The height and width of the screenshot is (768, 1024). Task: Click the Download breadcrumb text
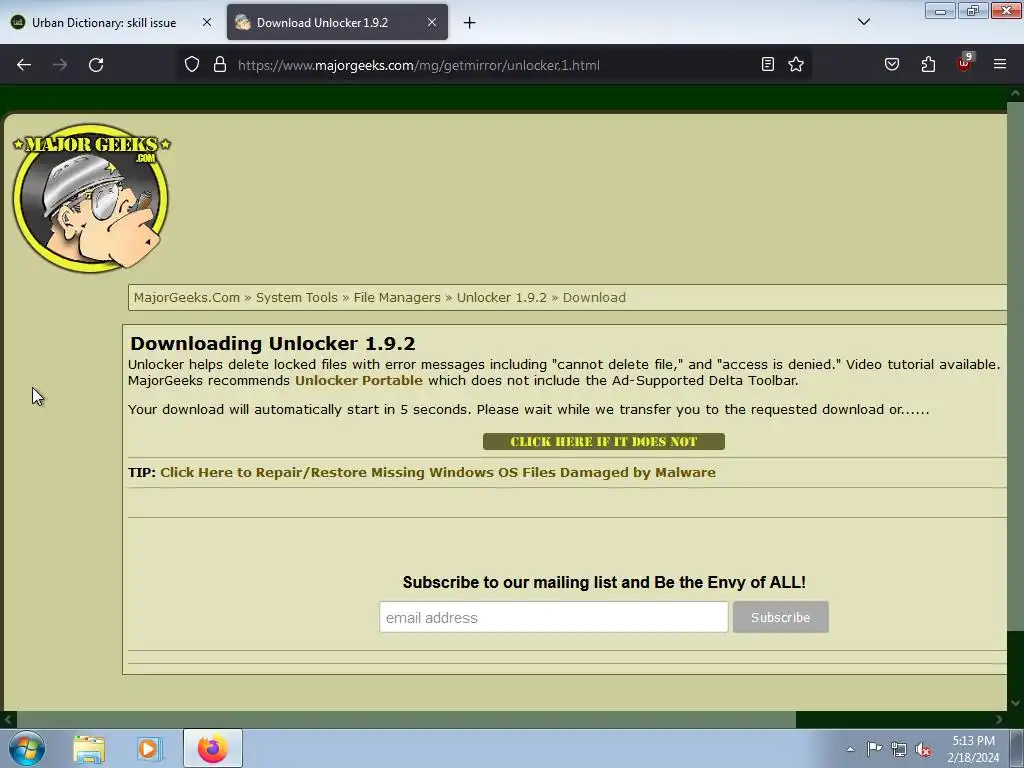point(594,298)
